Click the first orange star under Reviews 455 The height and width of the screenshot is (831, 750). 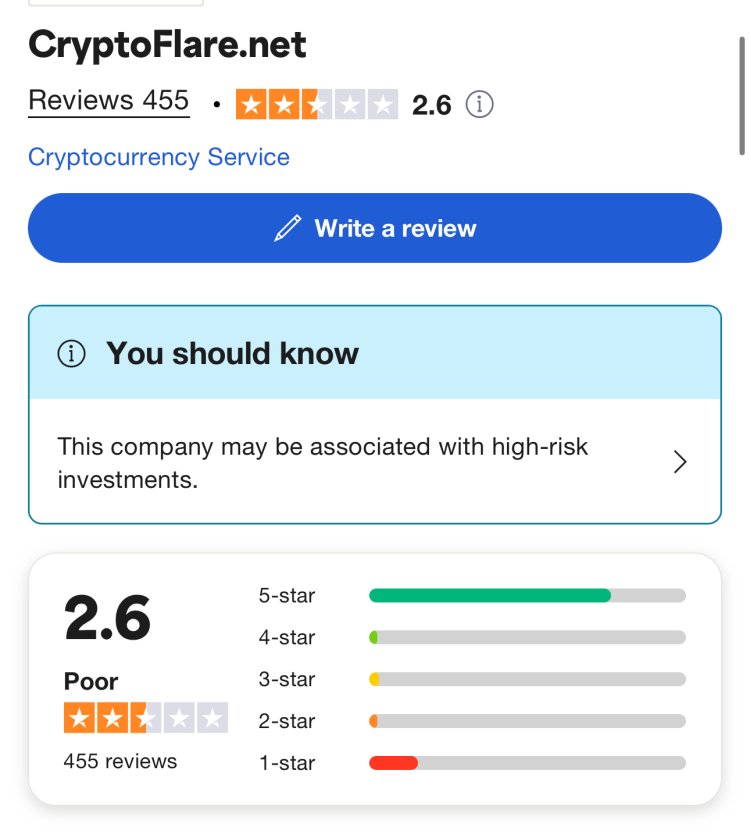click(252, 103)
